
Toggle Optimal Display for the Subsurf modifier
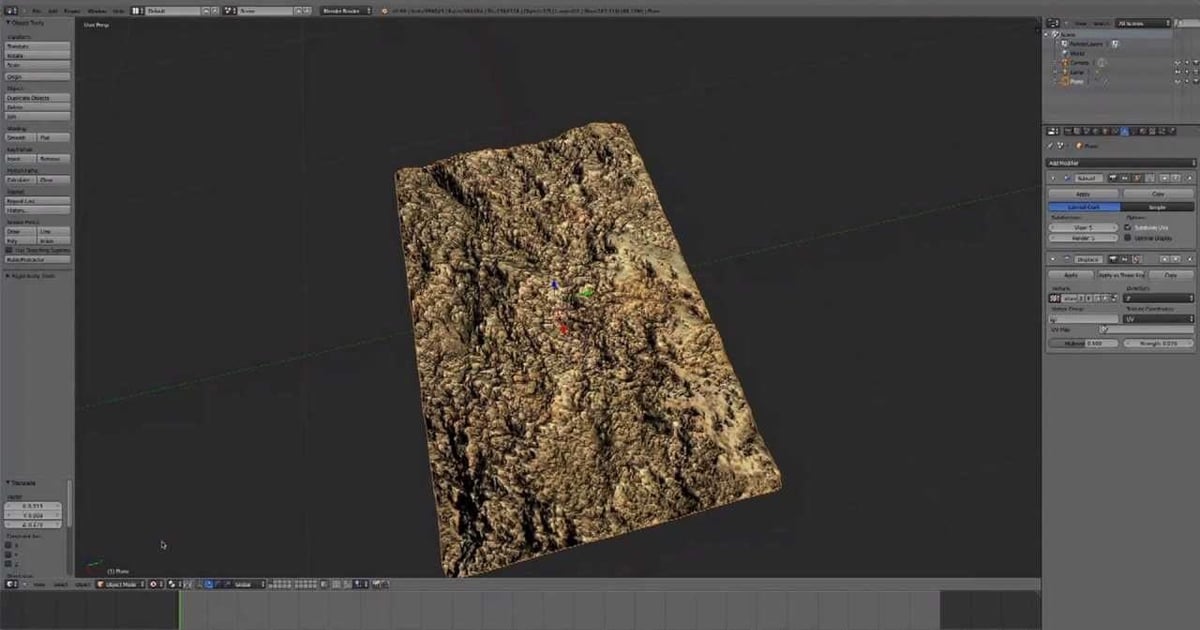[1127, 238]
